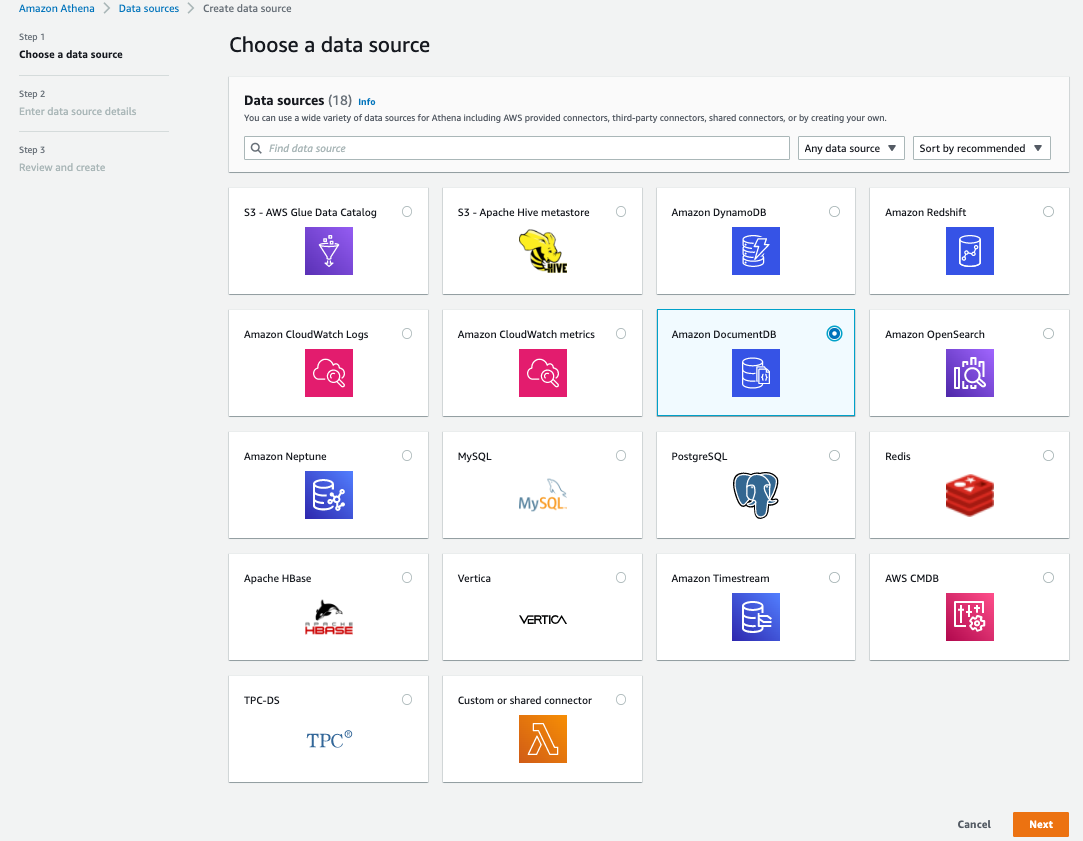The width and height of the screenshot is (1083, 841).
Task: Click the TPC-DS logo
Action: point(329,740)
